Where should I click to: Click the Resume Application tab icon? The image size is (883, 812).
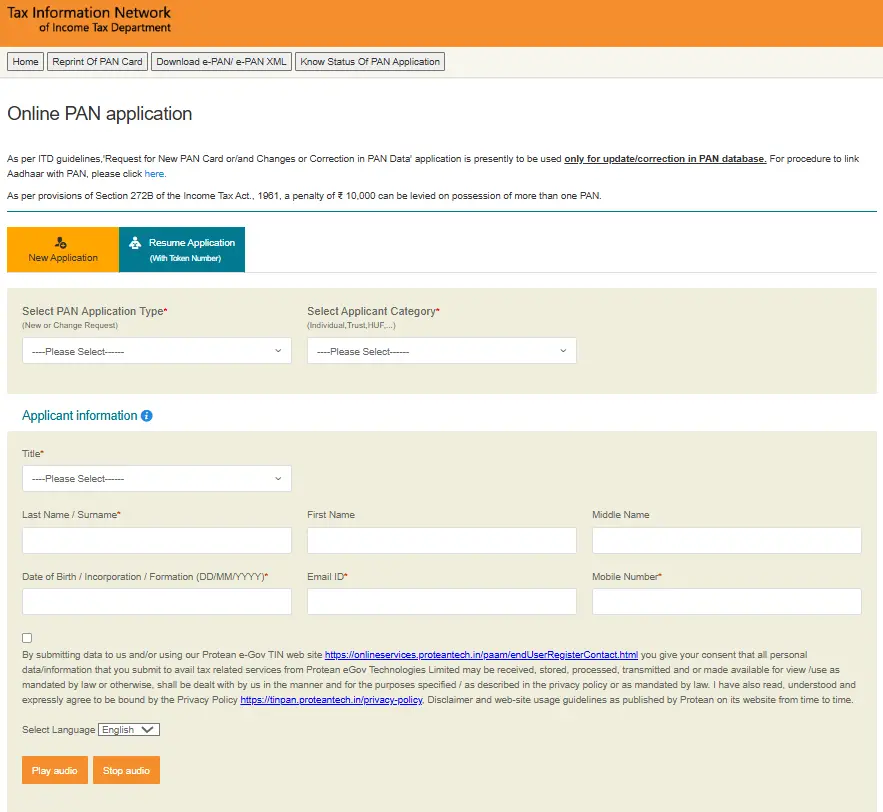coord(135,243)
